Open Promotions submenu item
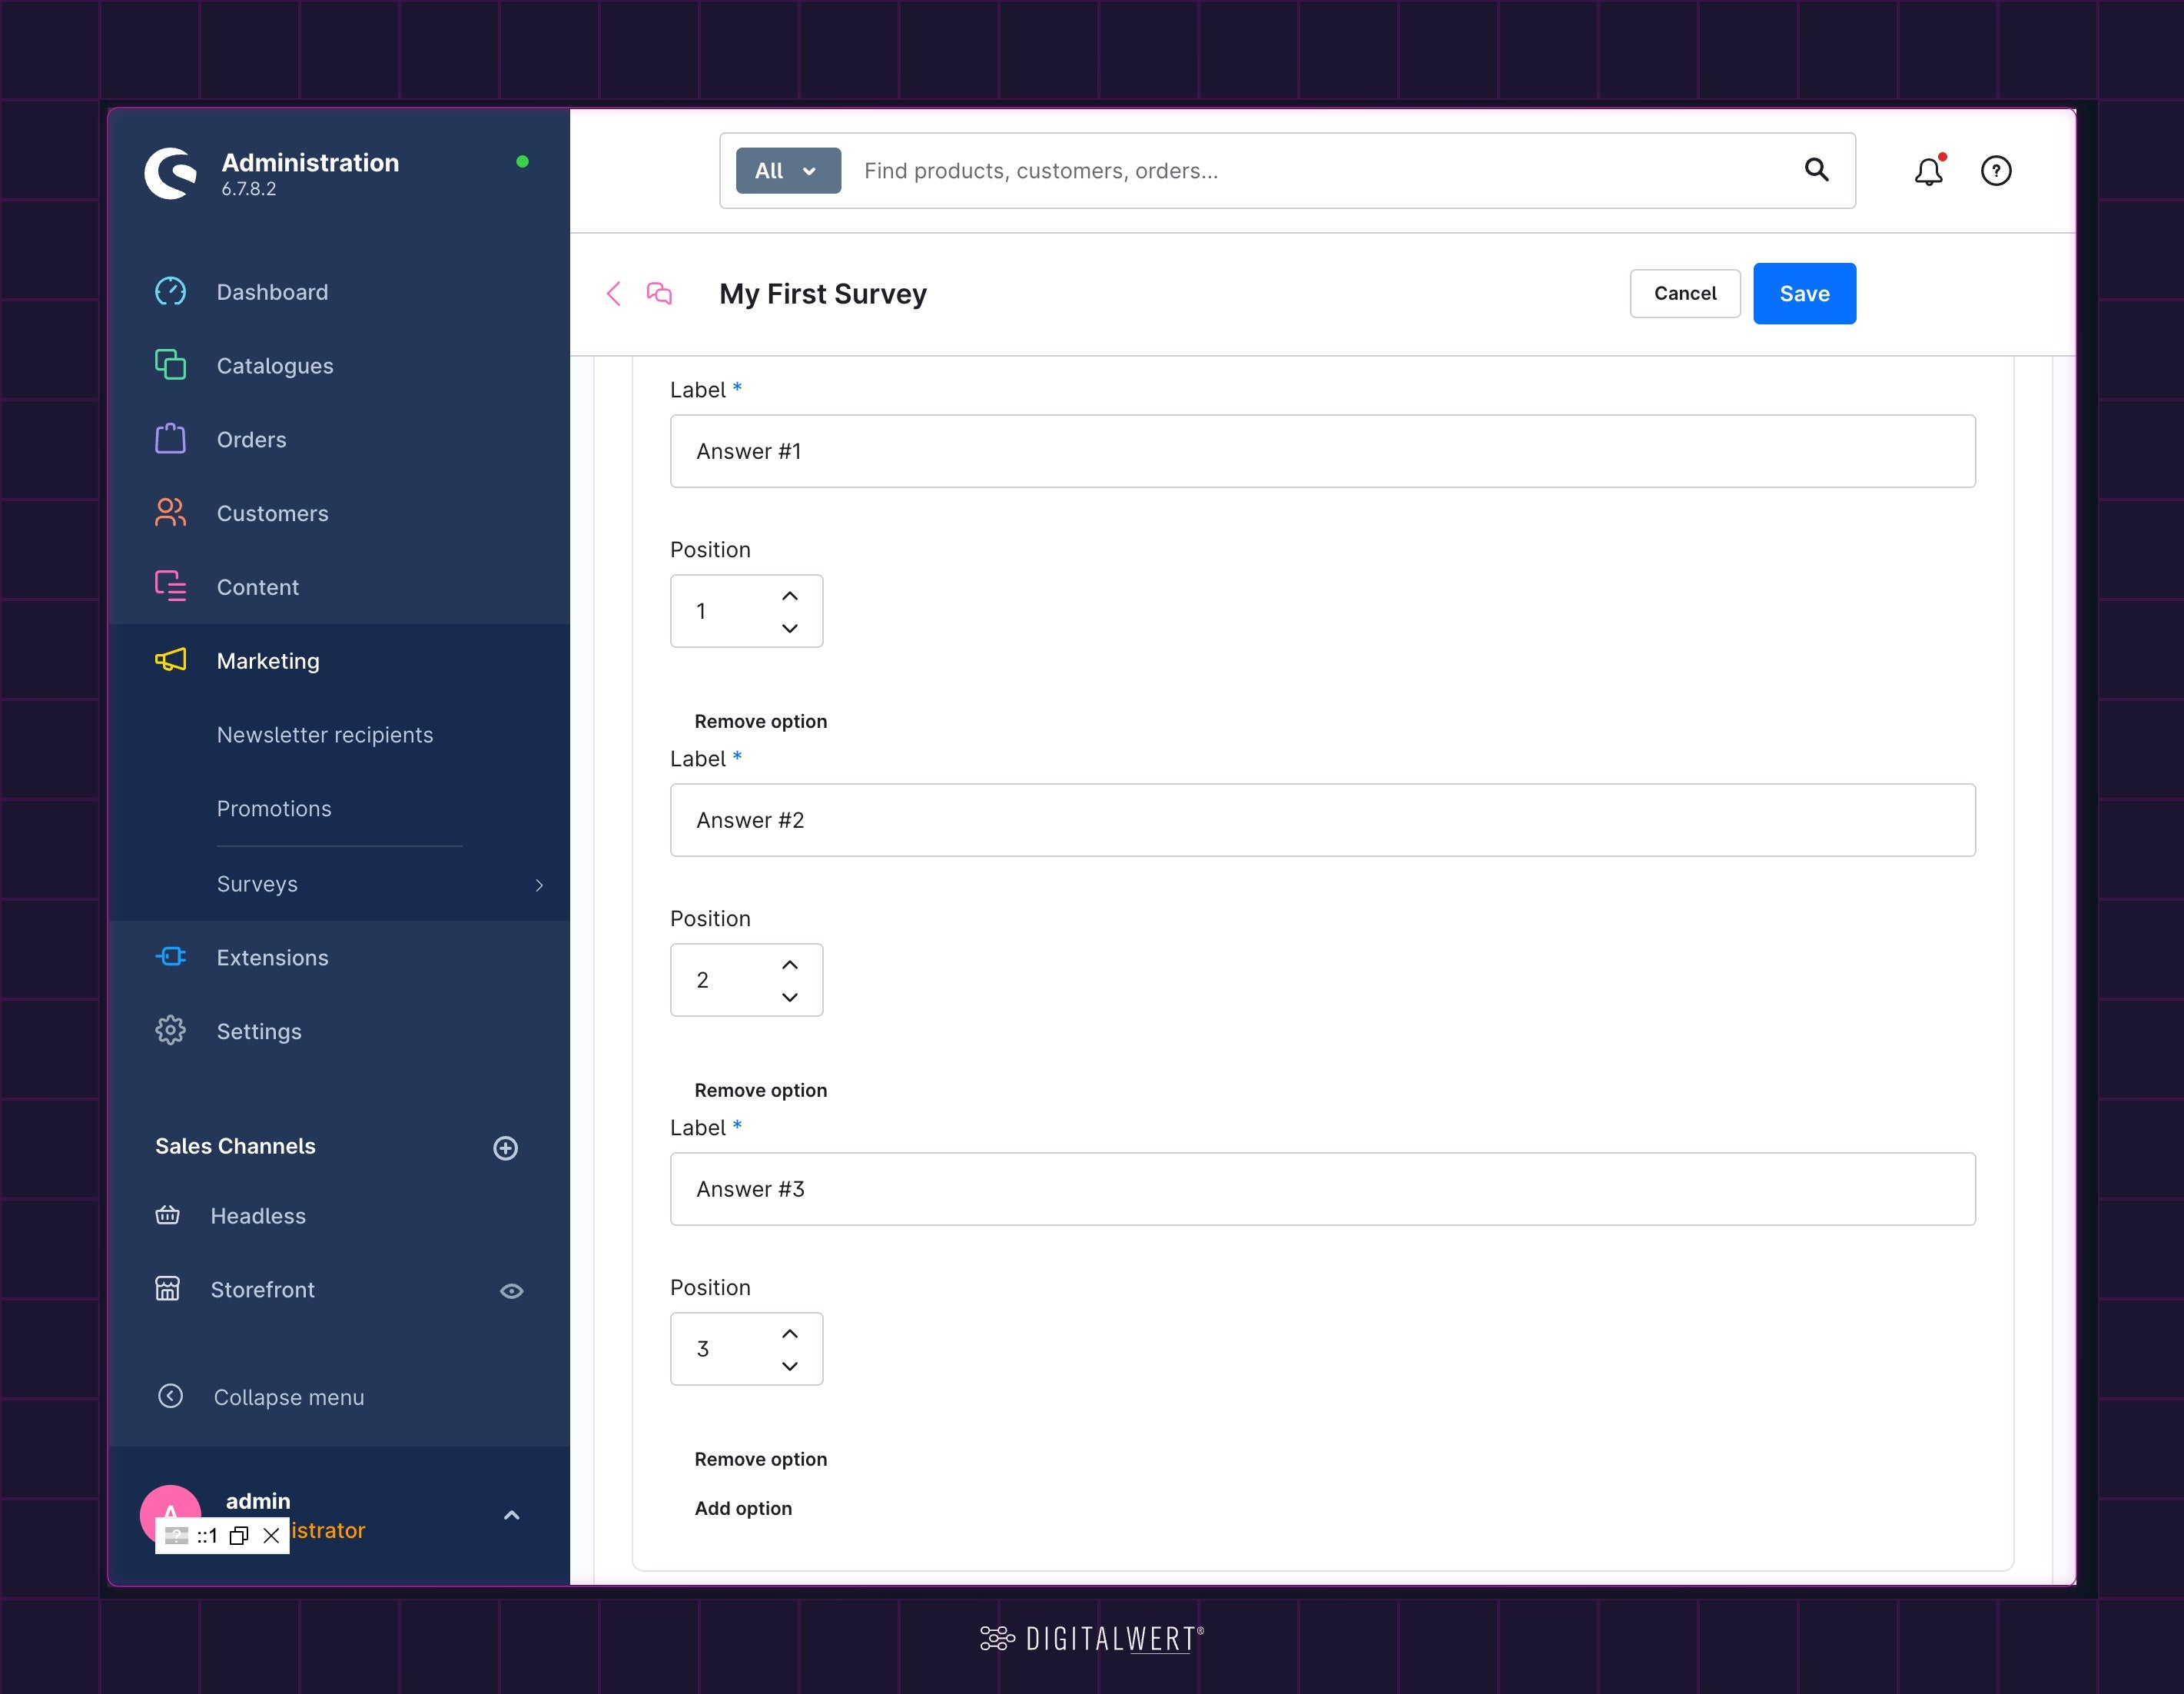Image resolution: width=2184 pixels, height=1694 pixels. click(274, 809)
